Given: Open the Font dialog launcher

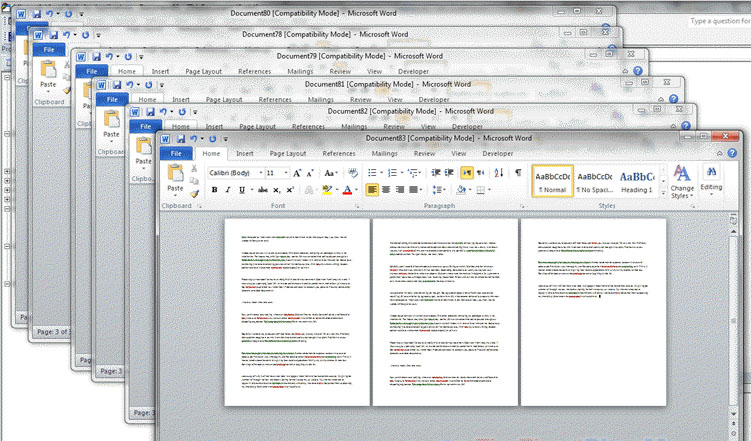Looking at the screenshot, I should click(357, 206).
